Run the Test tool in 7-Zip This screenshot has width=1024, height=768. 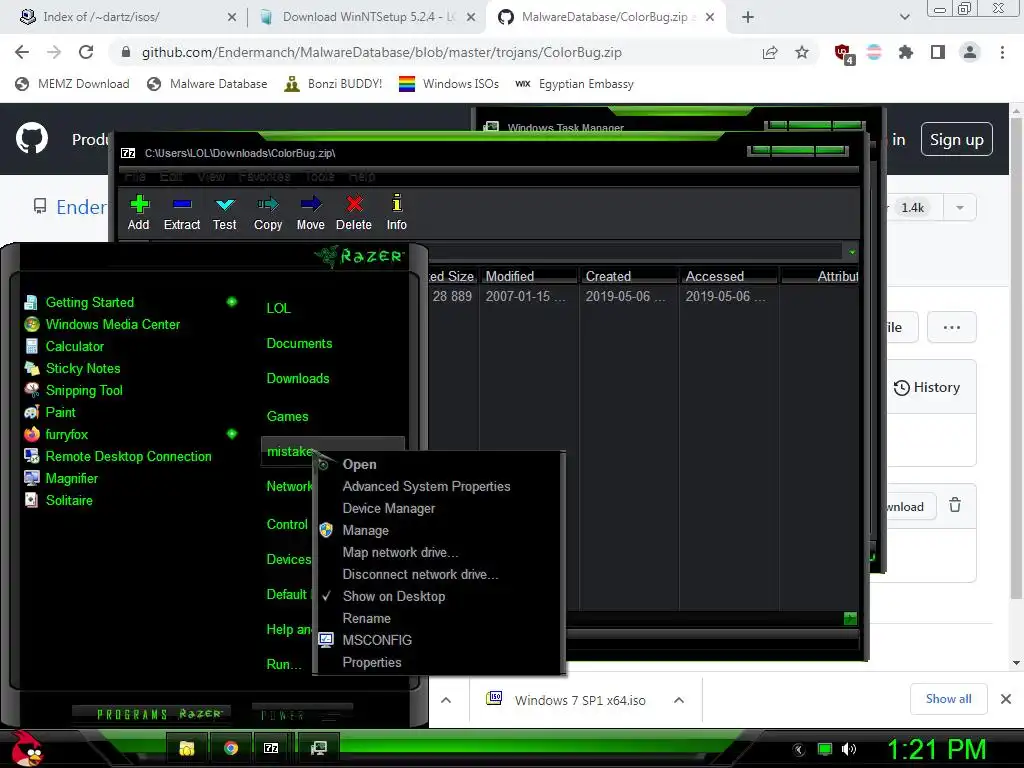[x=224, y=212]
